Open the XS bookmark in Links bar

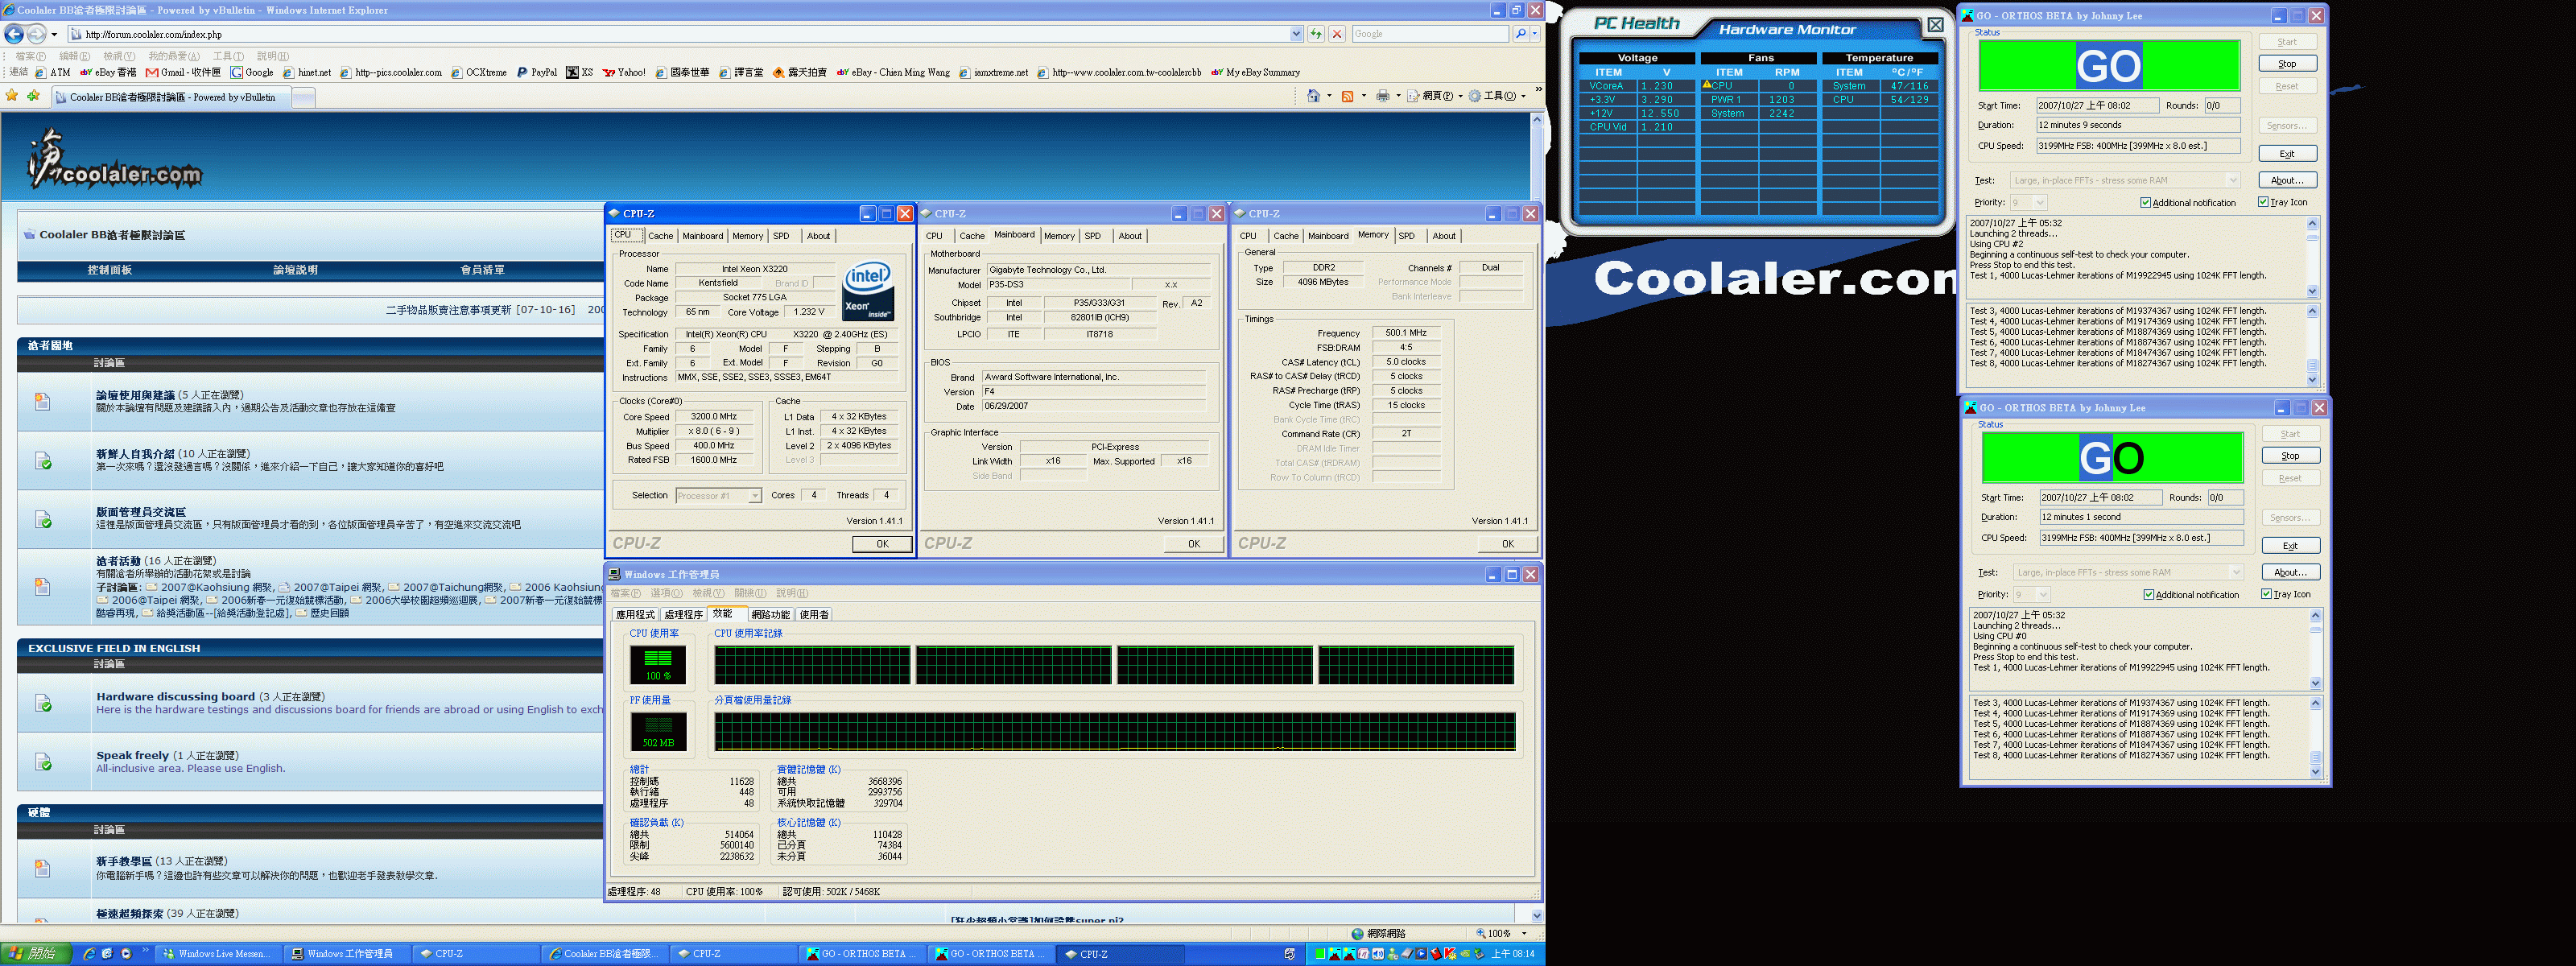point(580,72)
